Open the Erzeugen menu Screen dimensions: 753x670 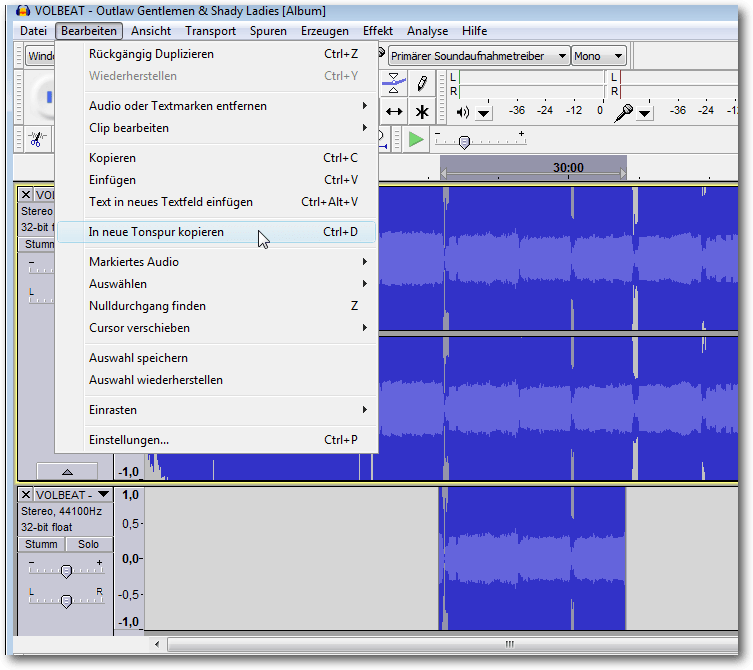(x=325, y=31)
